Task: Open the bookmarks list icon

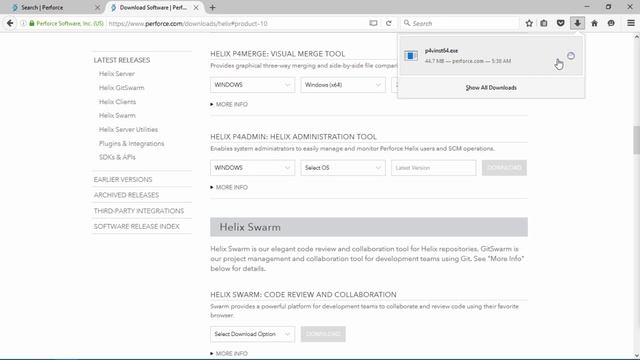Action: point(544,23)
